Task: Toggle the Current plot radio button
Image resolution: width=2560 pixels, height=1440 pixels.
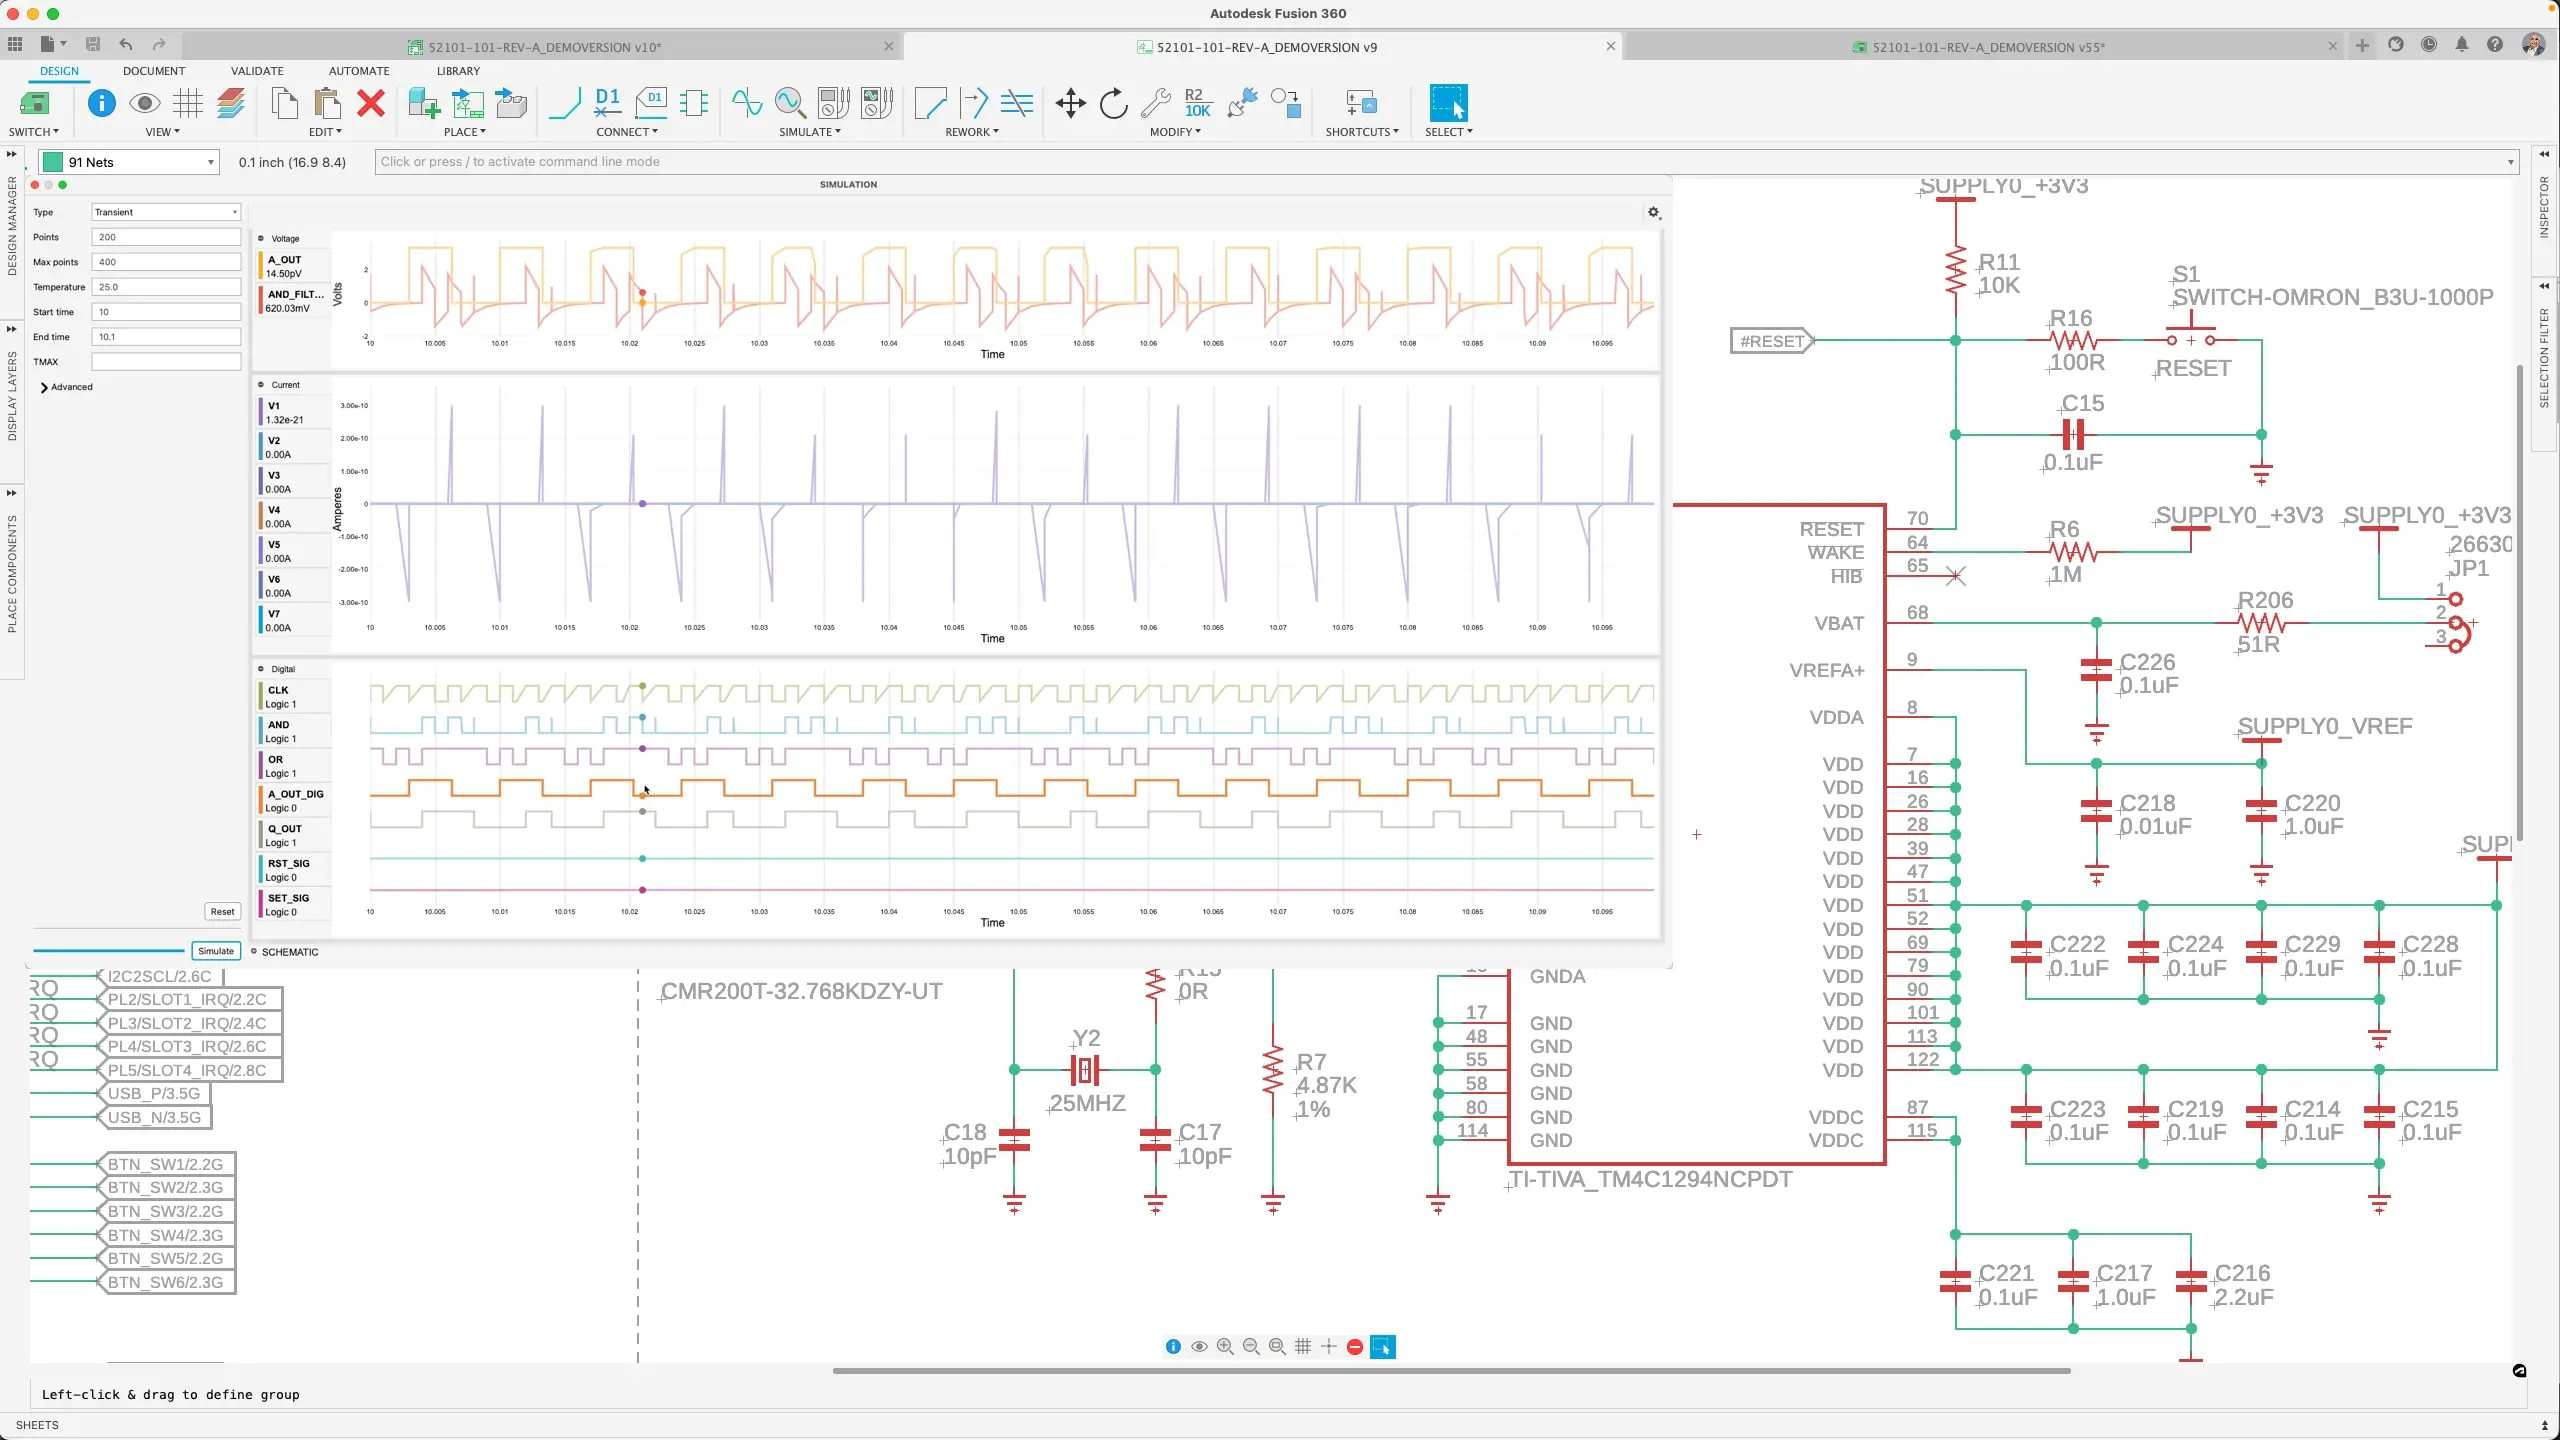Action: pos(261,384)
